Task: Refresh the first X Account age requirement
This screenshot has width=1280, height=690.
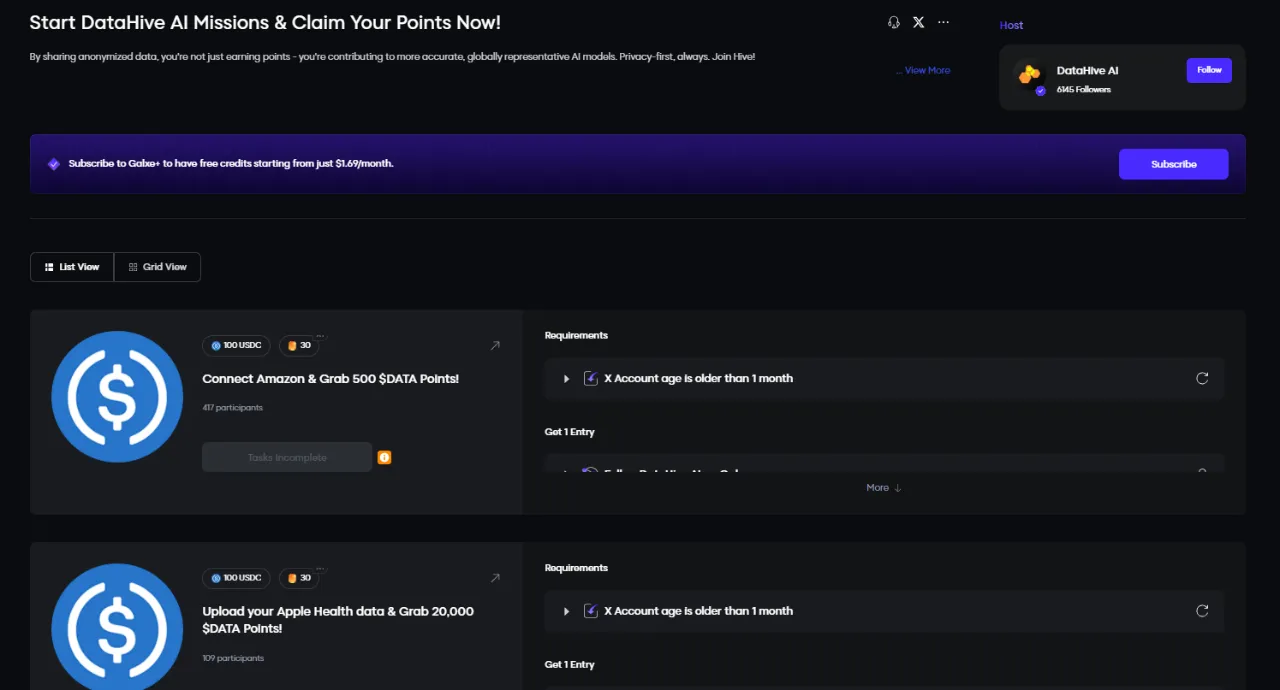Action: 1202,378
